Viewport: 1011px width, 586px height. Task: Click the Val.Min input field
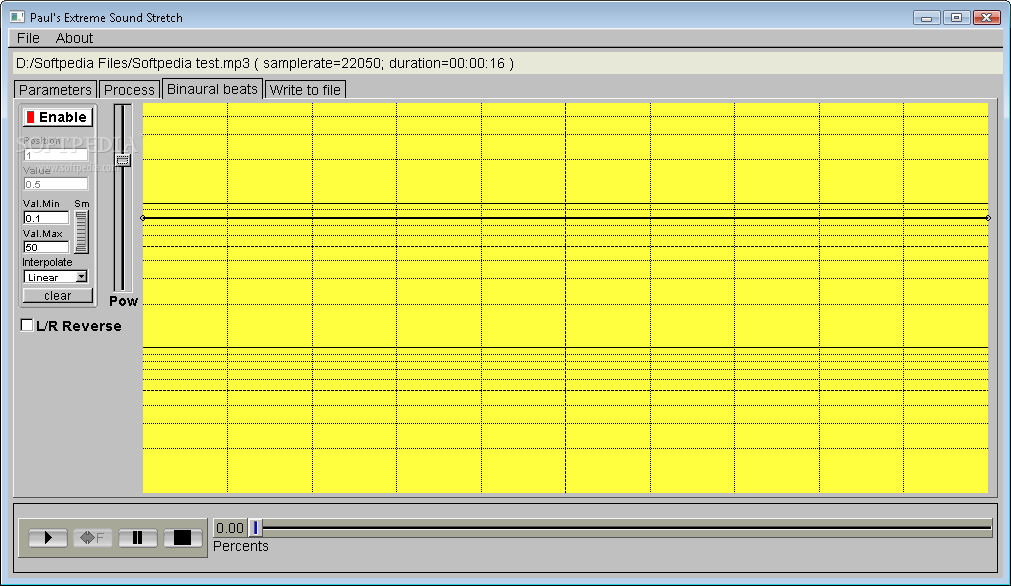tap(46, 219)
